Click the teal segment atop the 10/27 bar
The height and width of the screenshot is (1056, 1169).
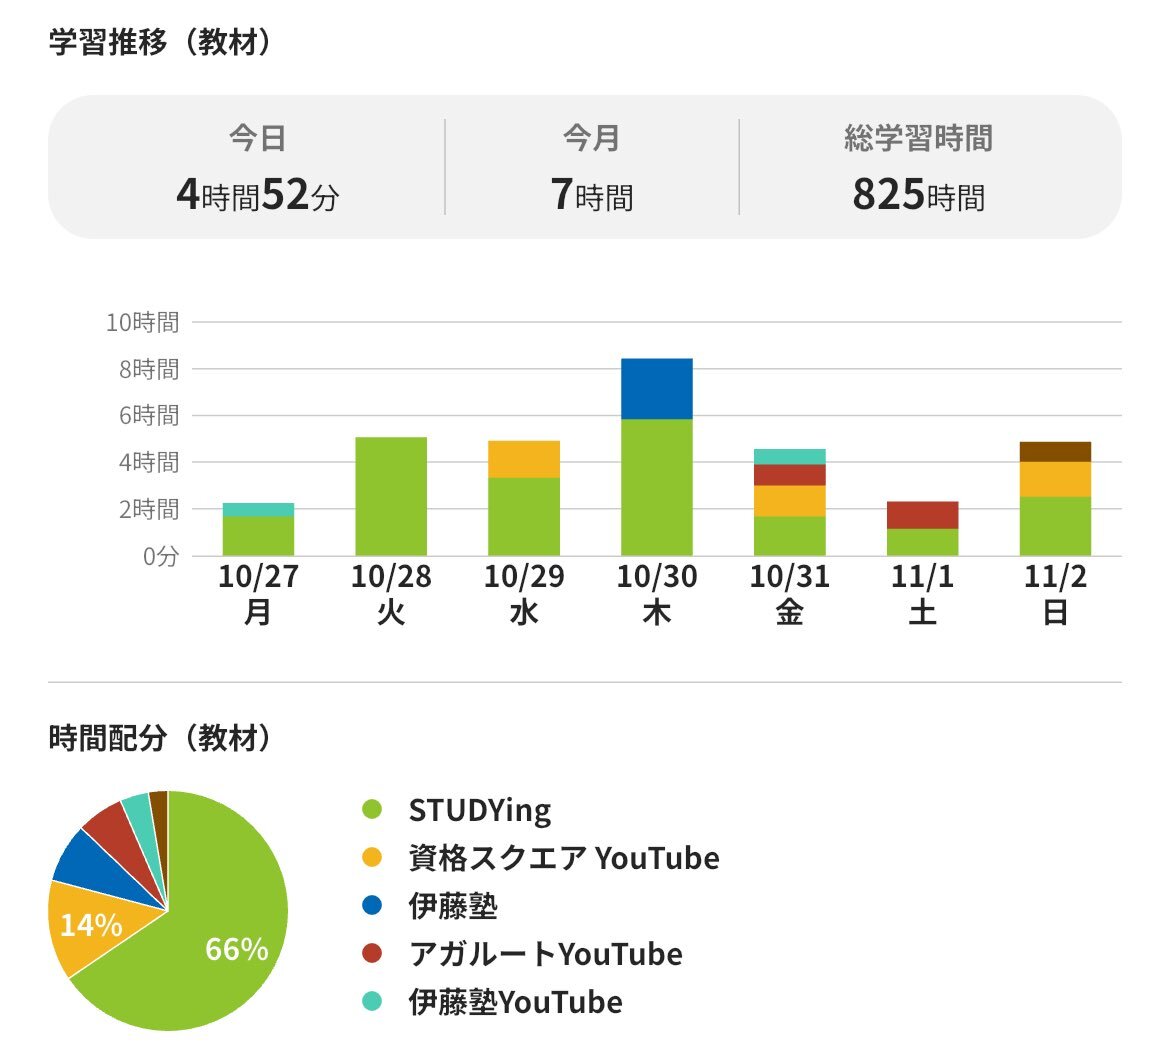click(258, 509)
